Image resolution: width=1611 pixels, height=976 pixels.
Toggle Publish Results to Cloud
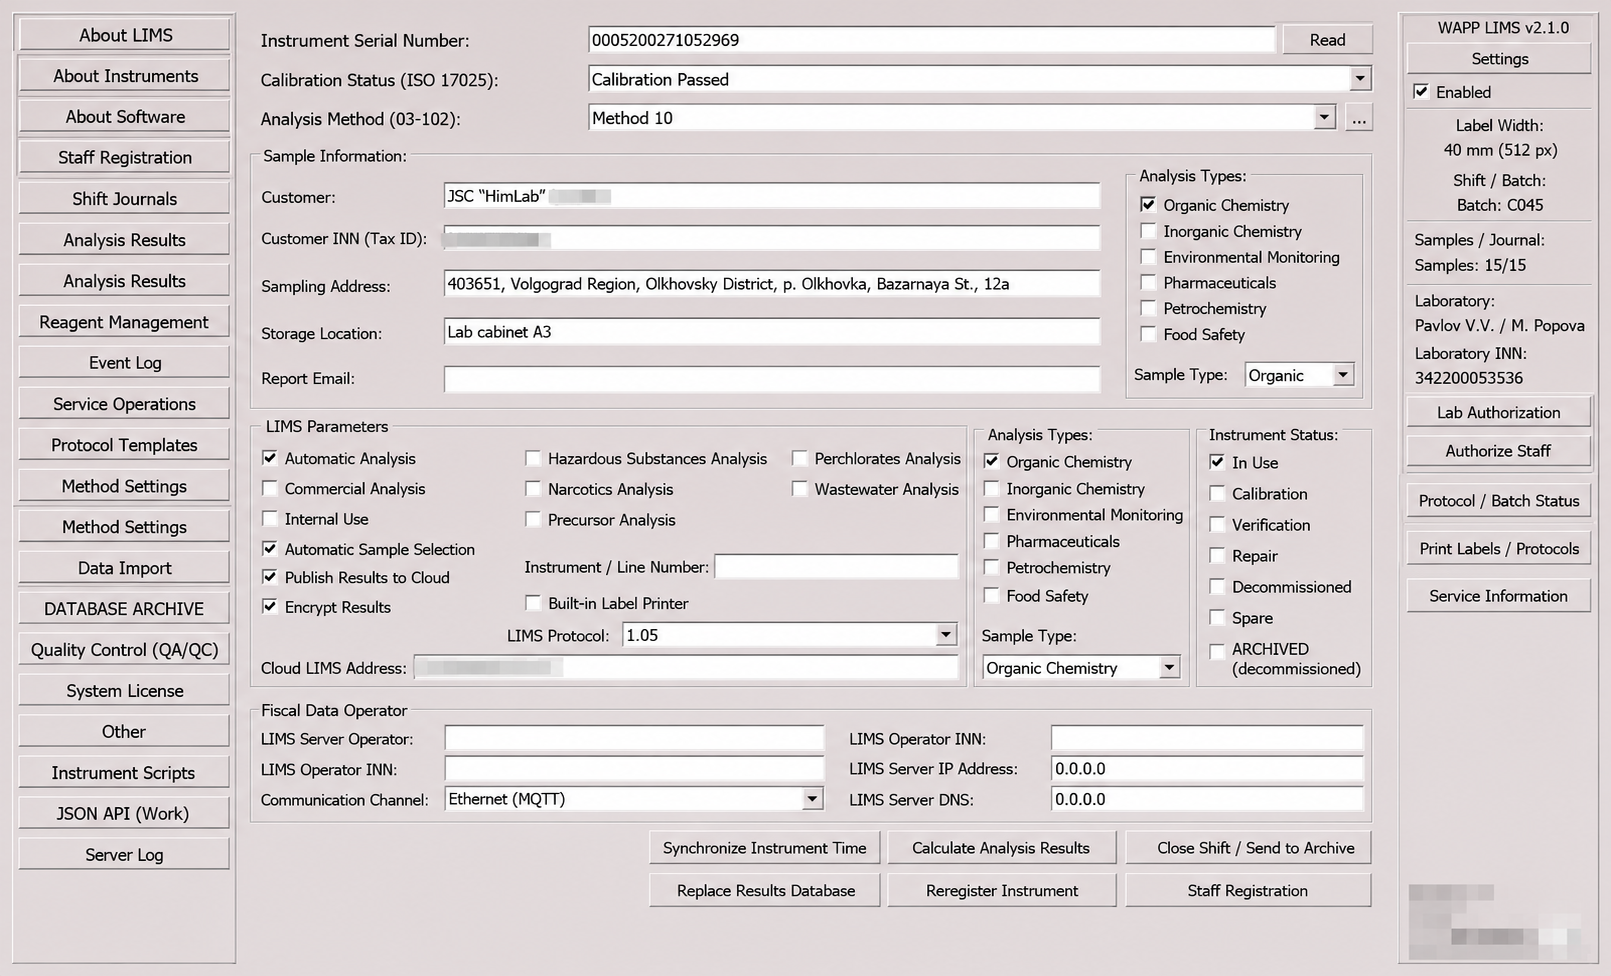click(x=270, y=577)
